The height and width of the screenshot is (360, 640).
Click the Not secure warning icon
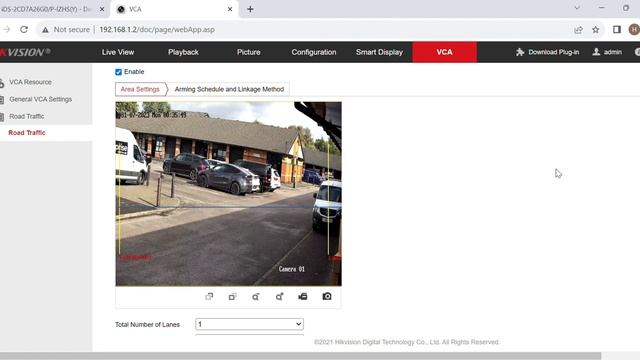click(45, 30)
